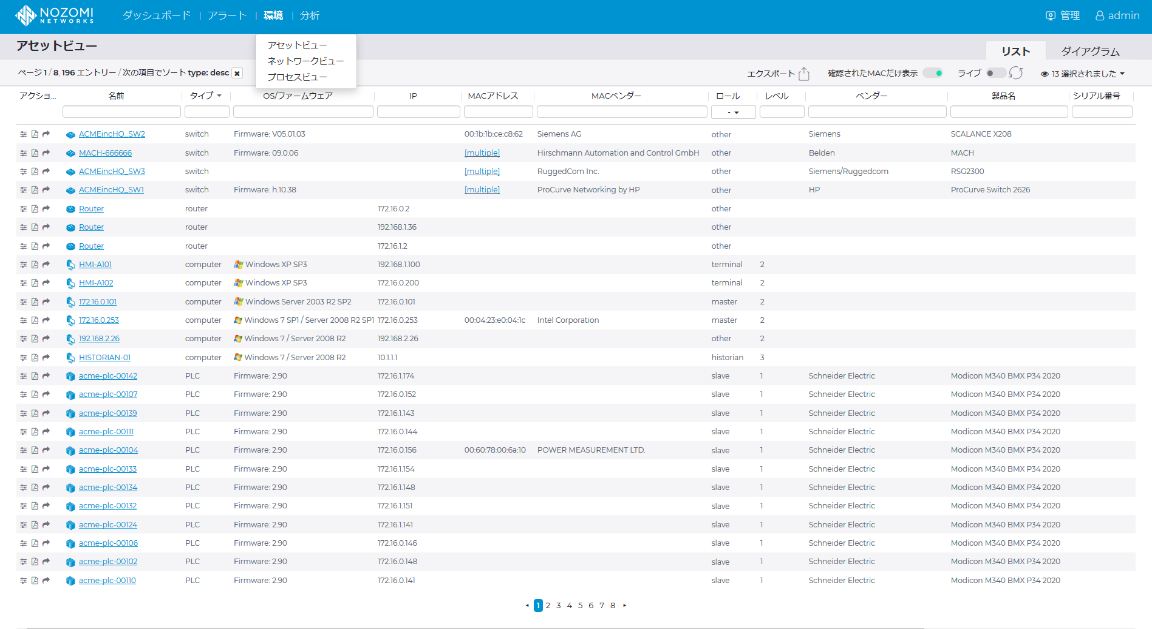Viewport: 1152px width, 629px height.
Task: Remove the type: desc sort filter
Action: pos(237,73)
